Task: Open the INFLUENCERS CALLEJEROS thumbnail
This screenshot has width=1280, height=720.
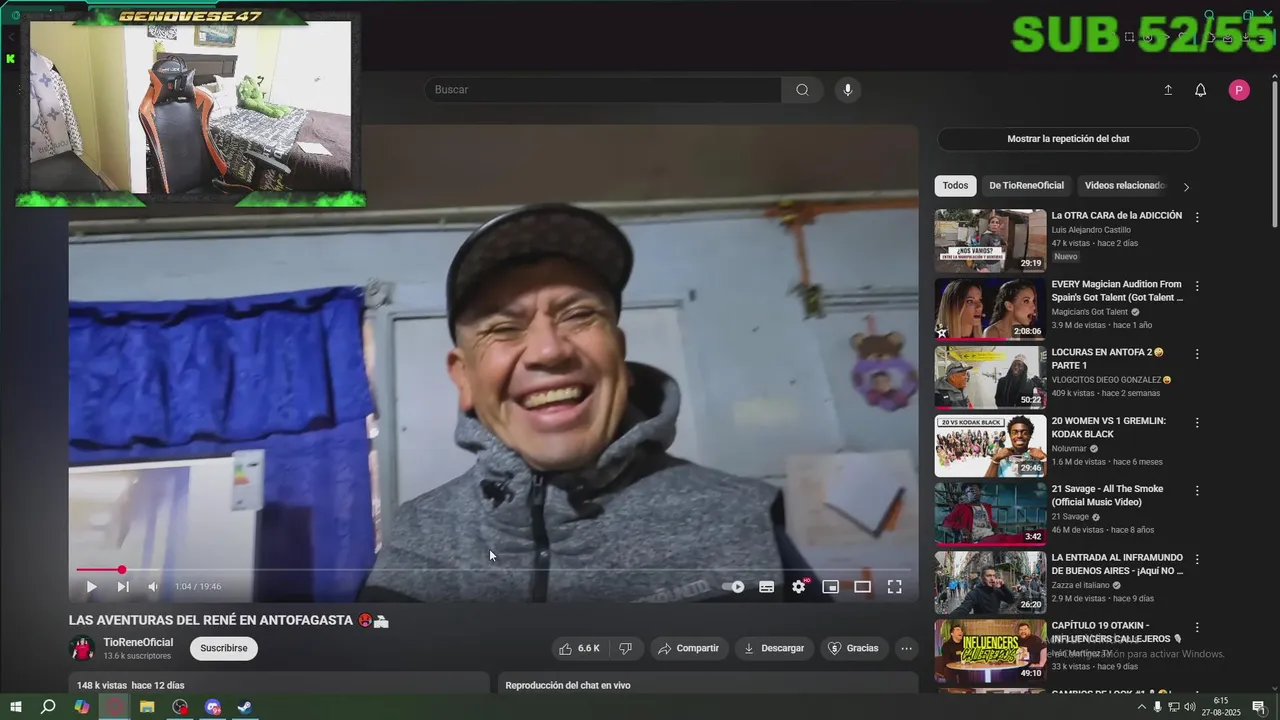Action: 990,651
